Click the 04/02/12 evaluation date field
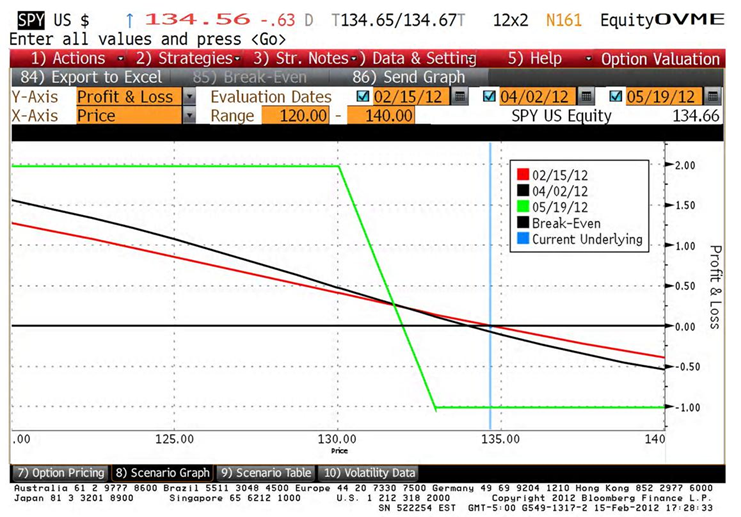This screenshot has width=741, height=517. coord(537,96)
